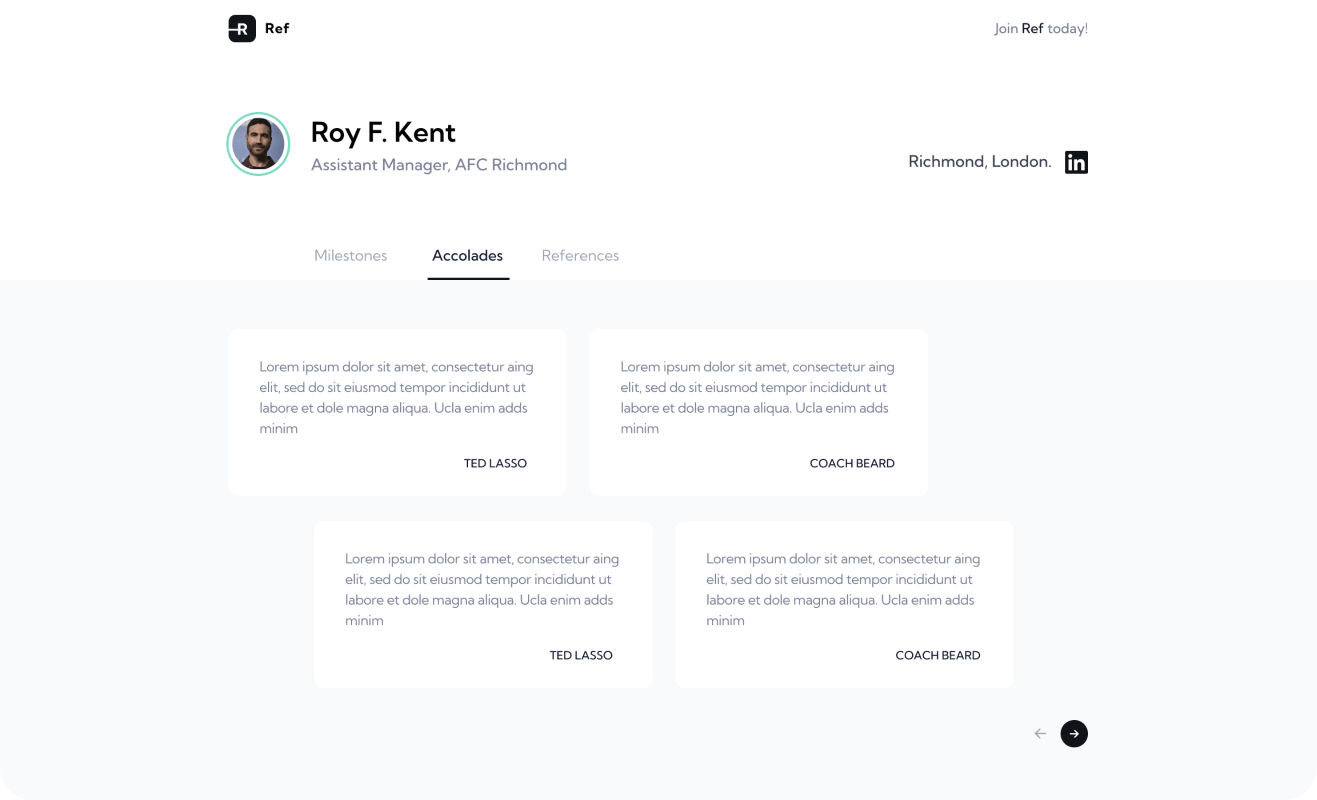1317x800 pixels.
Task: Click Roy Kent's profile avatar photo
Action: [x=258, y=144]
